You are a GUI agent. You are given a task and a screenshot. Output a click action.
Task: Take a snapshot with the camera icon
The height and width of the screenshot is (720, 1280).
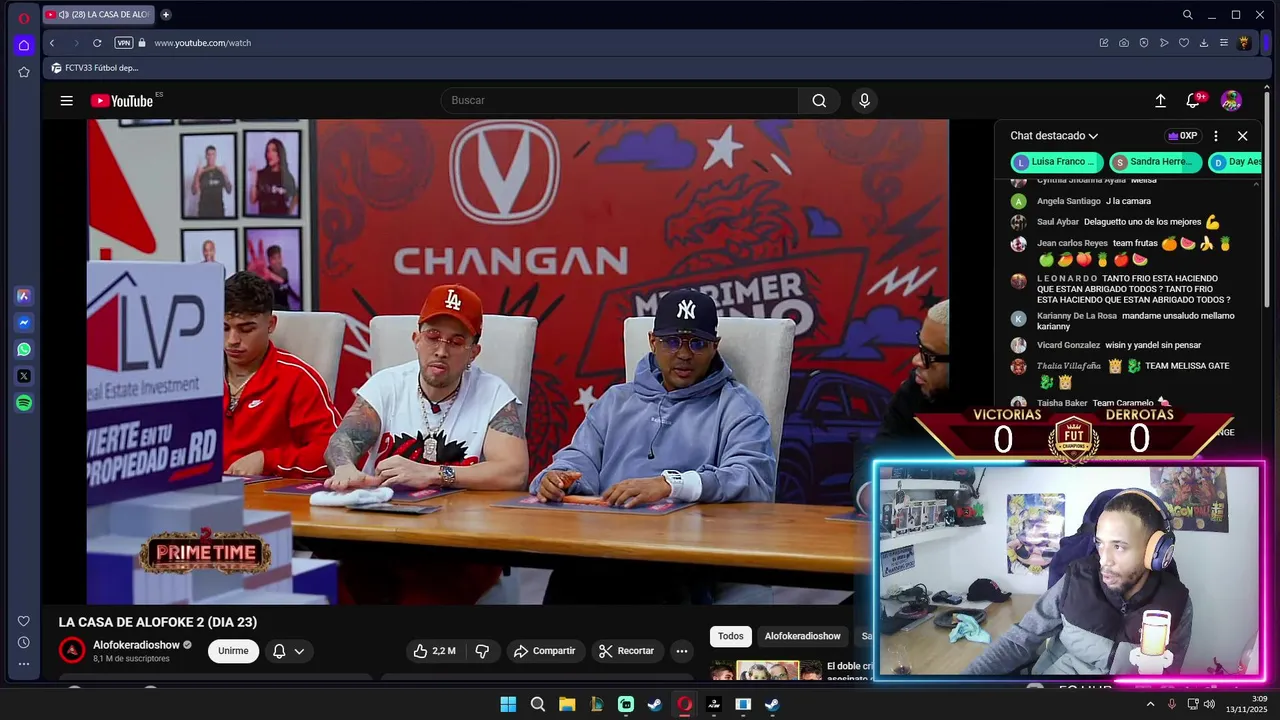click(x=1124, y=43)
